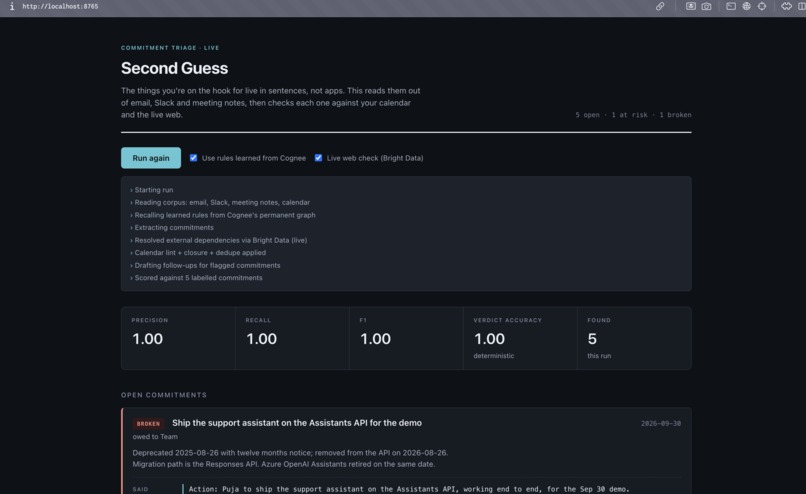Toggle Live web check (Bright Data) checkbox
806x494 pixels.
tap(318, 158)
